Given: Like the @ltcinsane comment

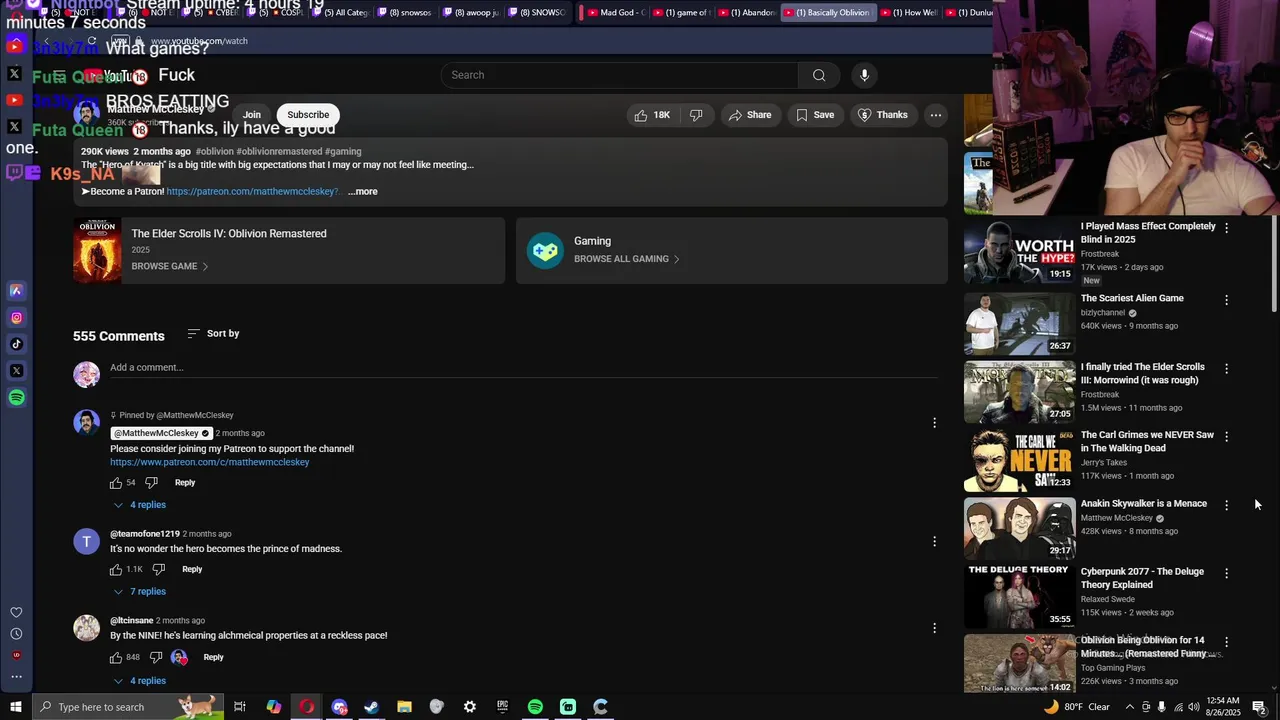Looking at the screenshot, I should pyautogui.click(x=116, y=657).
